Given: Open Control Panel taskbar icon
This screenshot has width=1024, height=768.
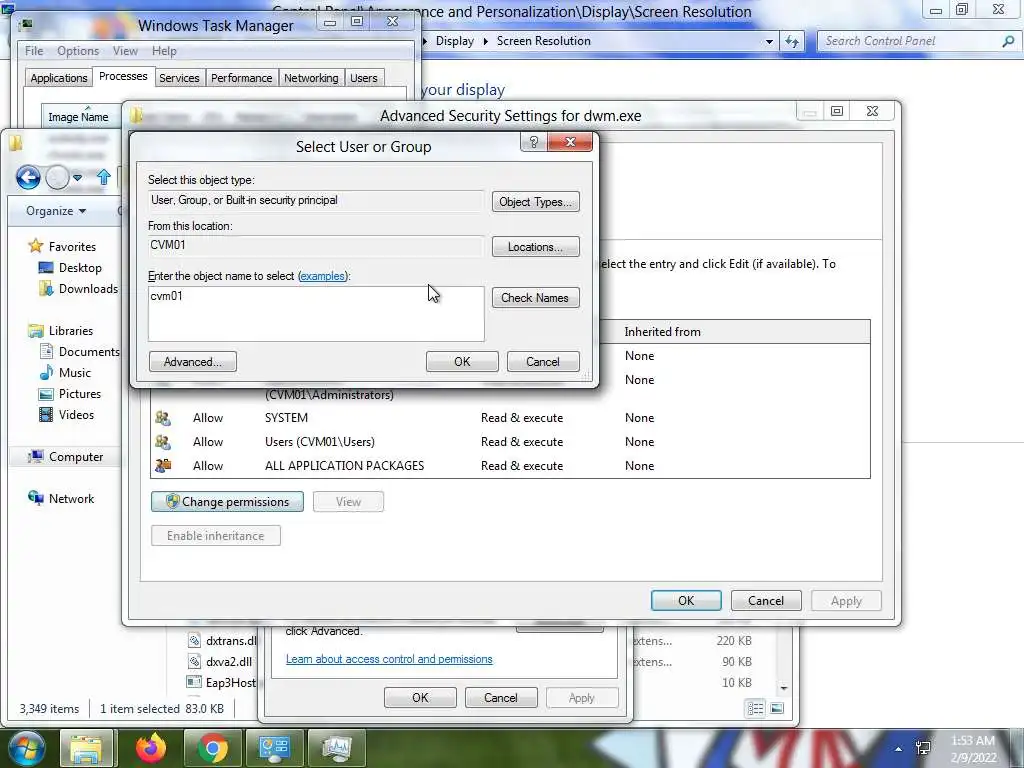Looking at the screenshot, I should (x=274, y=748).
